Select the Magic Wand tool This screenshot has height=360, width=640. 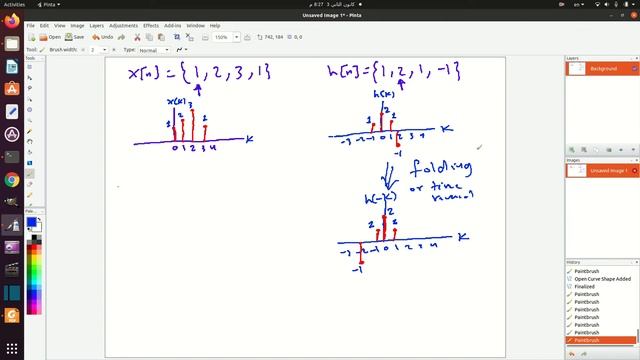29,131
